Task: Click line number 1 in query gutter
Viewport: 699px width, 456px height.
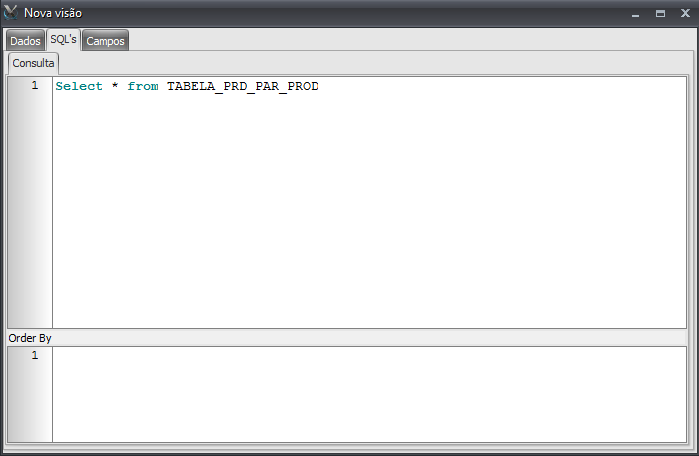Action: (35, 85)
